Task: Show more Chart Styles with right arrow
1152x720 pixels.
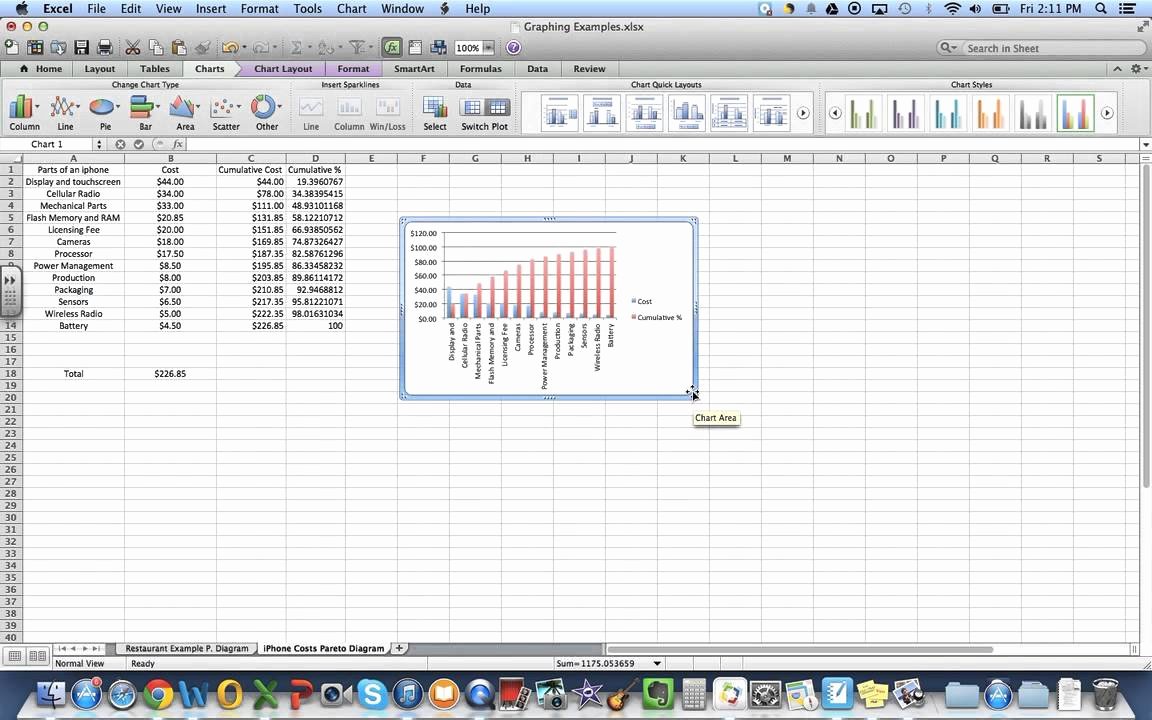Action: tap(1107, 113)
